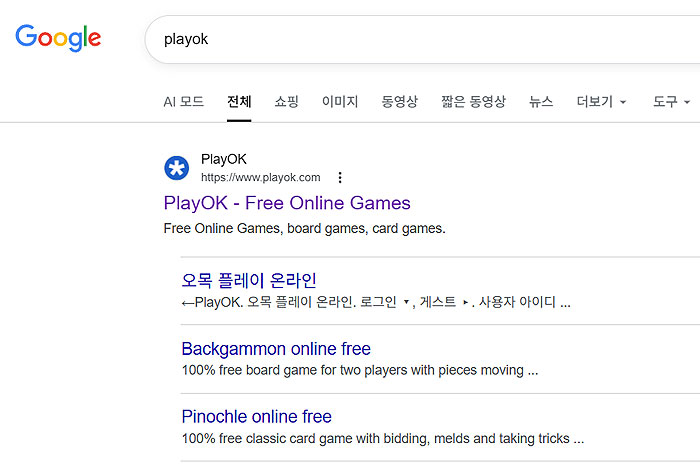Viewport: 700px width, 466px height.
Task: Click the search box containing playok
Action: click(422, 39)
